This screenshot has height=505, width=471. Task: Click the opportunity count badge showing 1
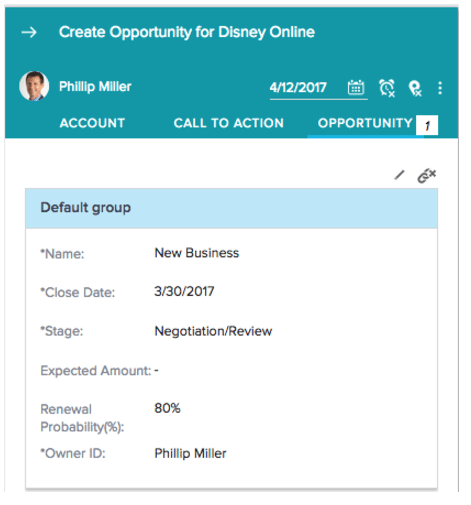tap(427, 125)
